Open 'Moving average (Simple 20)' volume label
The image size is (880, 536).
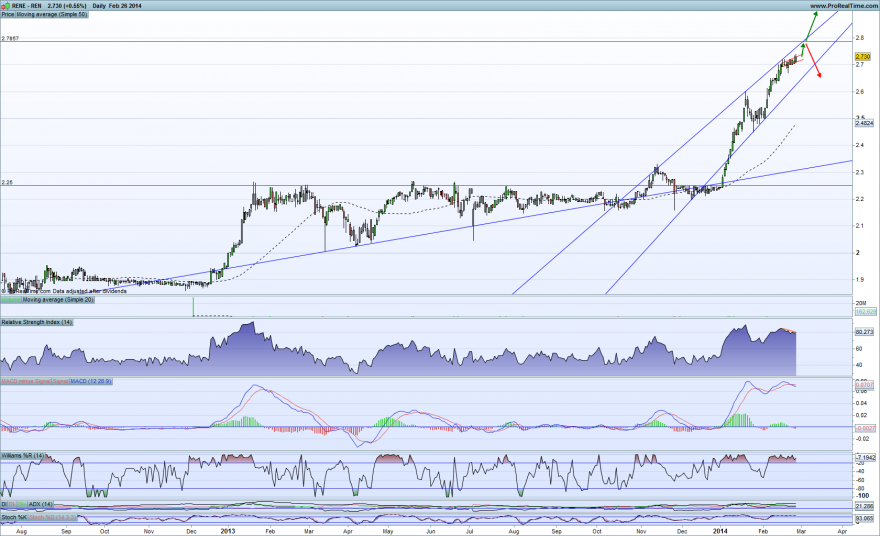pyautogui.click(x=58, y=300)
